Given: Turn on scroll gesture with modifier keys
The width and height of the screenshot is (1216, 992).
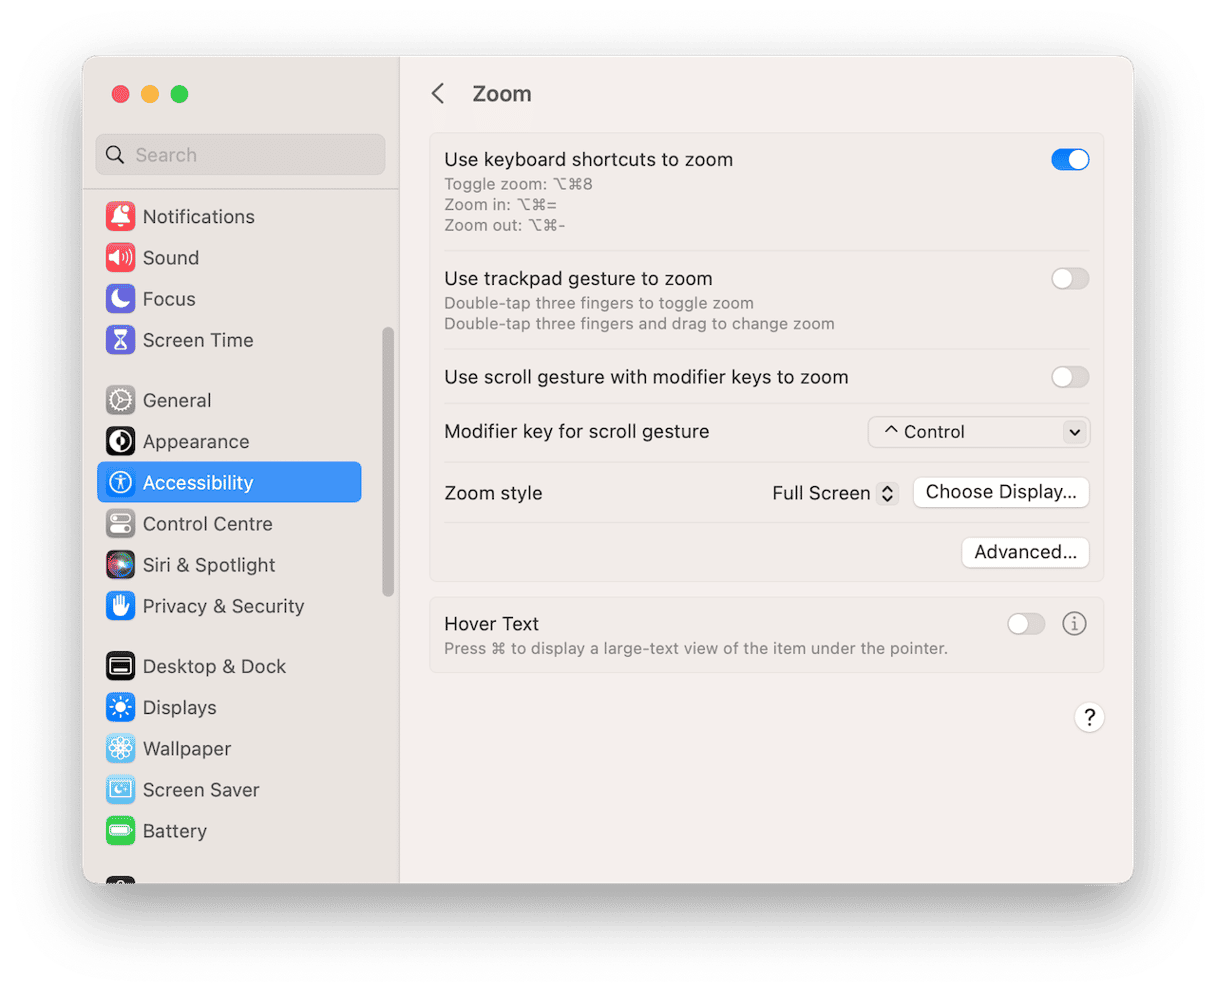Looking at the screenshot, I should pyautogui.click(x=1069, y=377).
